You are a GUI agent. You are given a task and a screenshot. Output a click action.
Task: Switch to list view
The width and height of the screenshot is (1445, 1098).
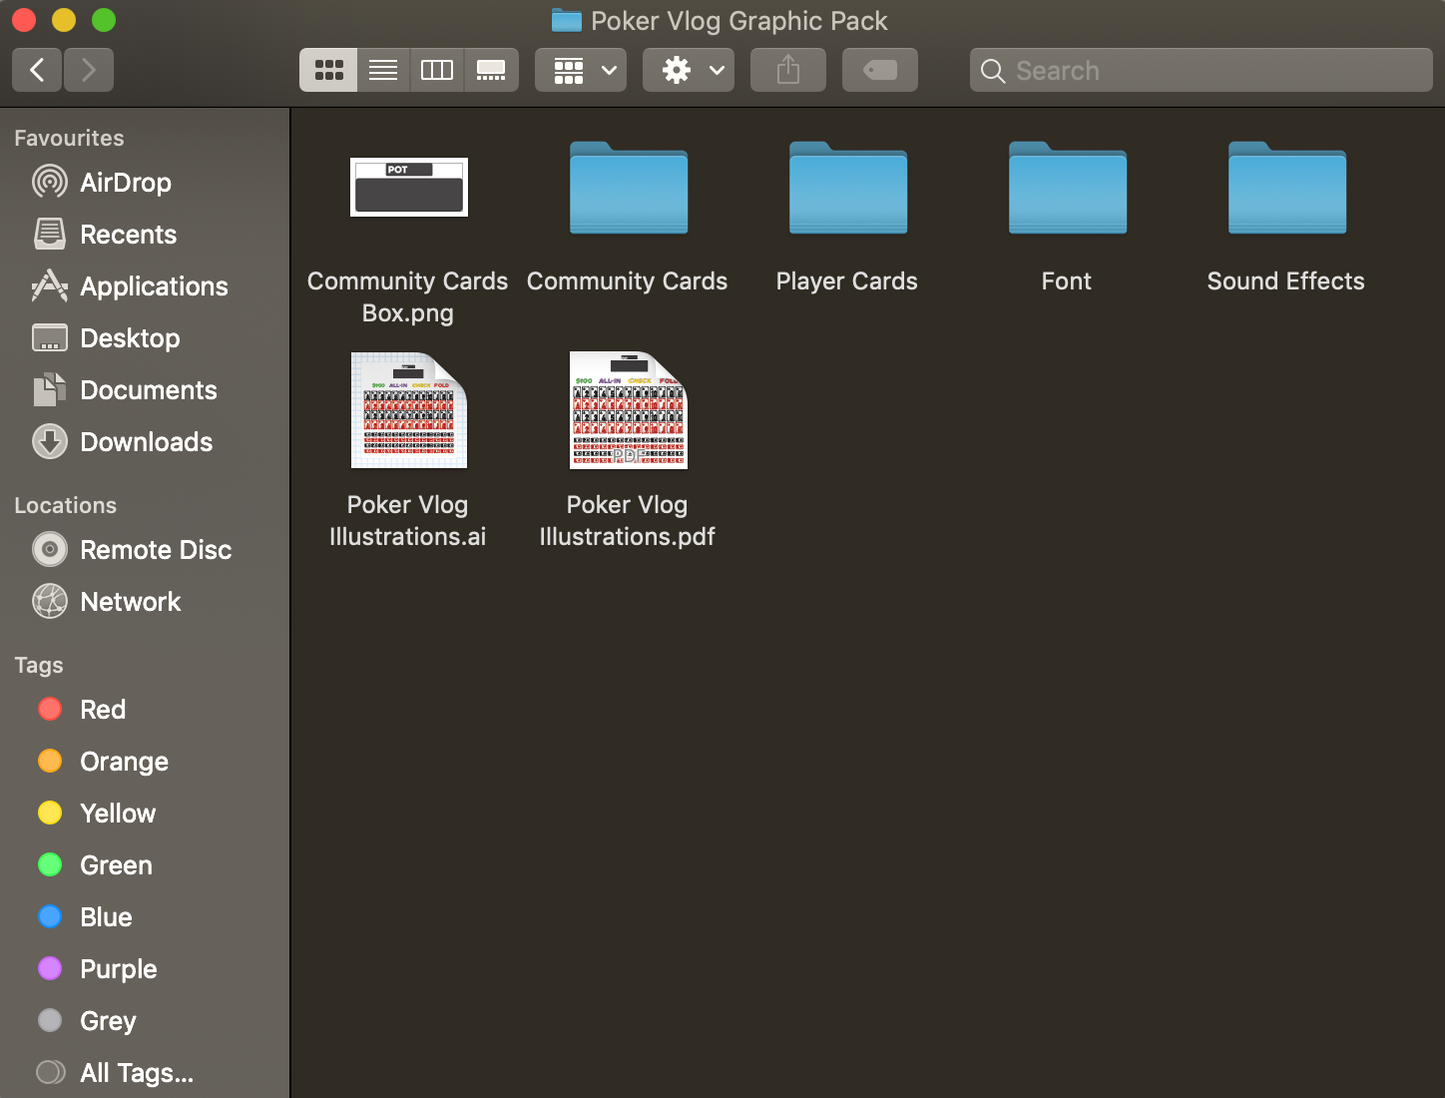pos(383,70)
